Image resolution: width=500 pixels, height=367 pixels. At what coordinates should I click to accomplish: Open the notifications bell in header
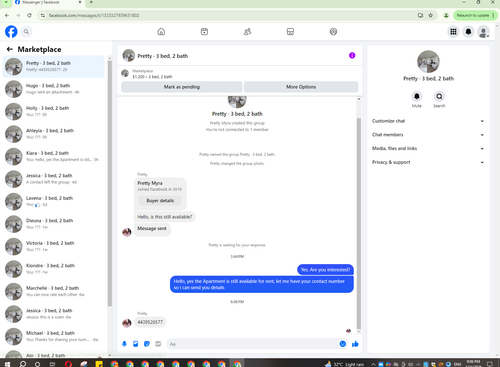468,32
